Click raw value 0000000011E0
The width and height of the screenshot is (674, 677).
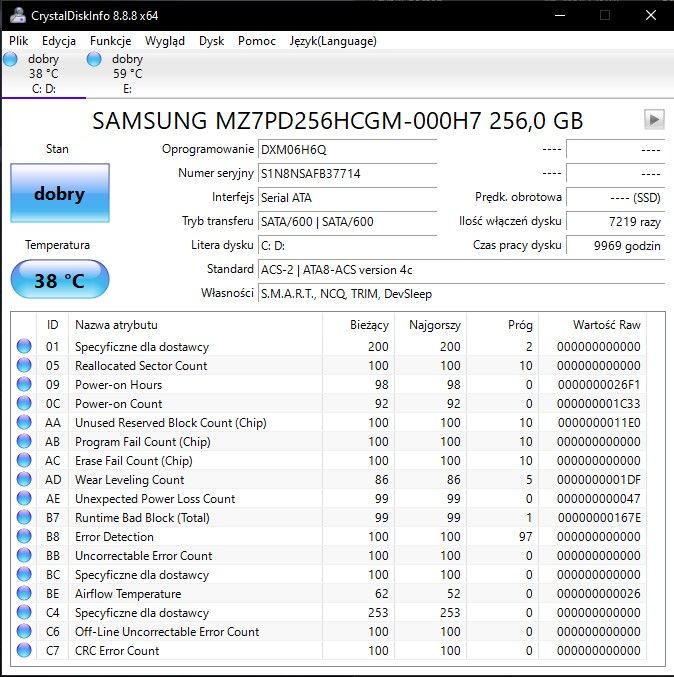599,422
